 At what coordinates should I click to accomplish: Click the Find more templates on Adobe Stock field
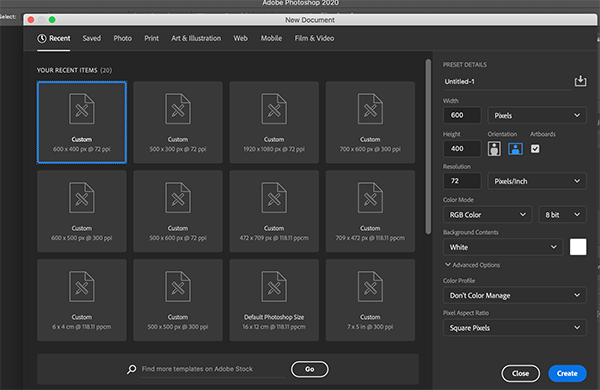pos(213,369)
